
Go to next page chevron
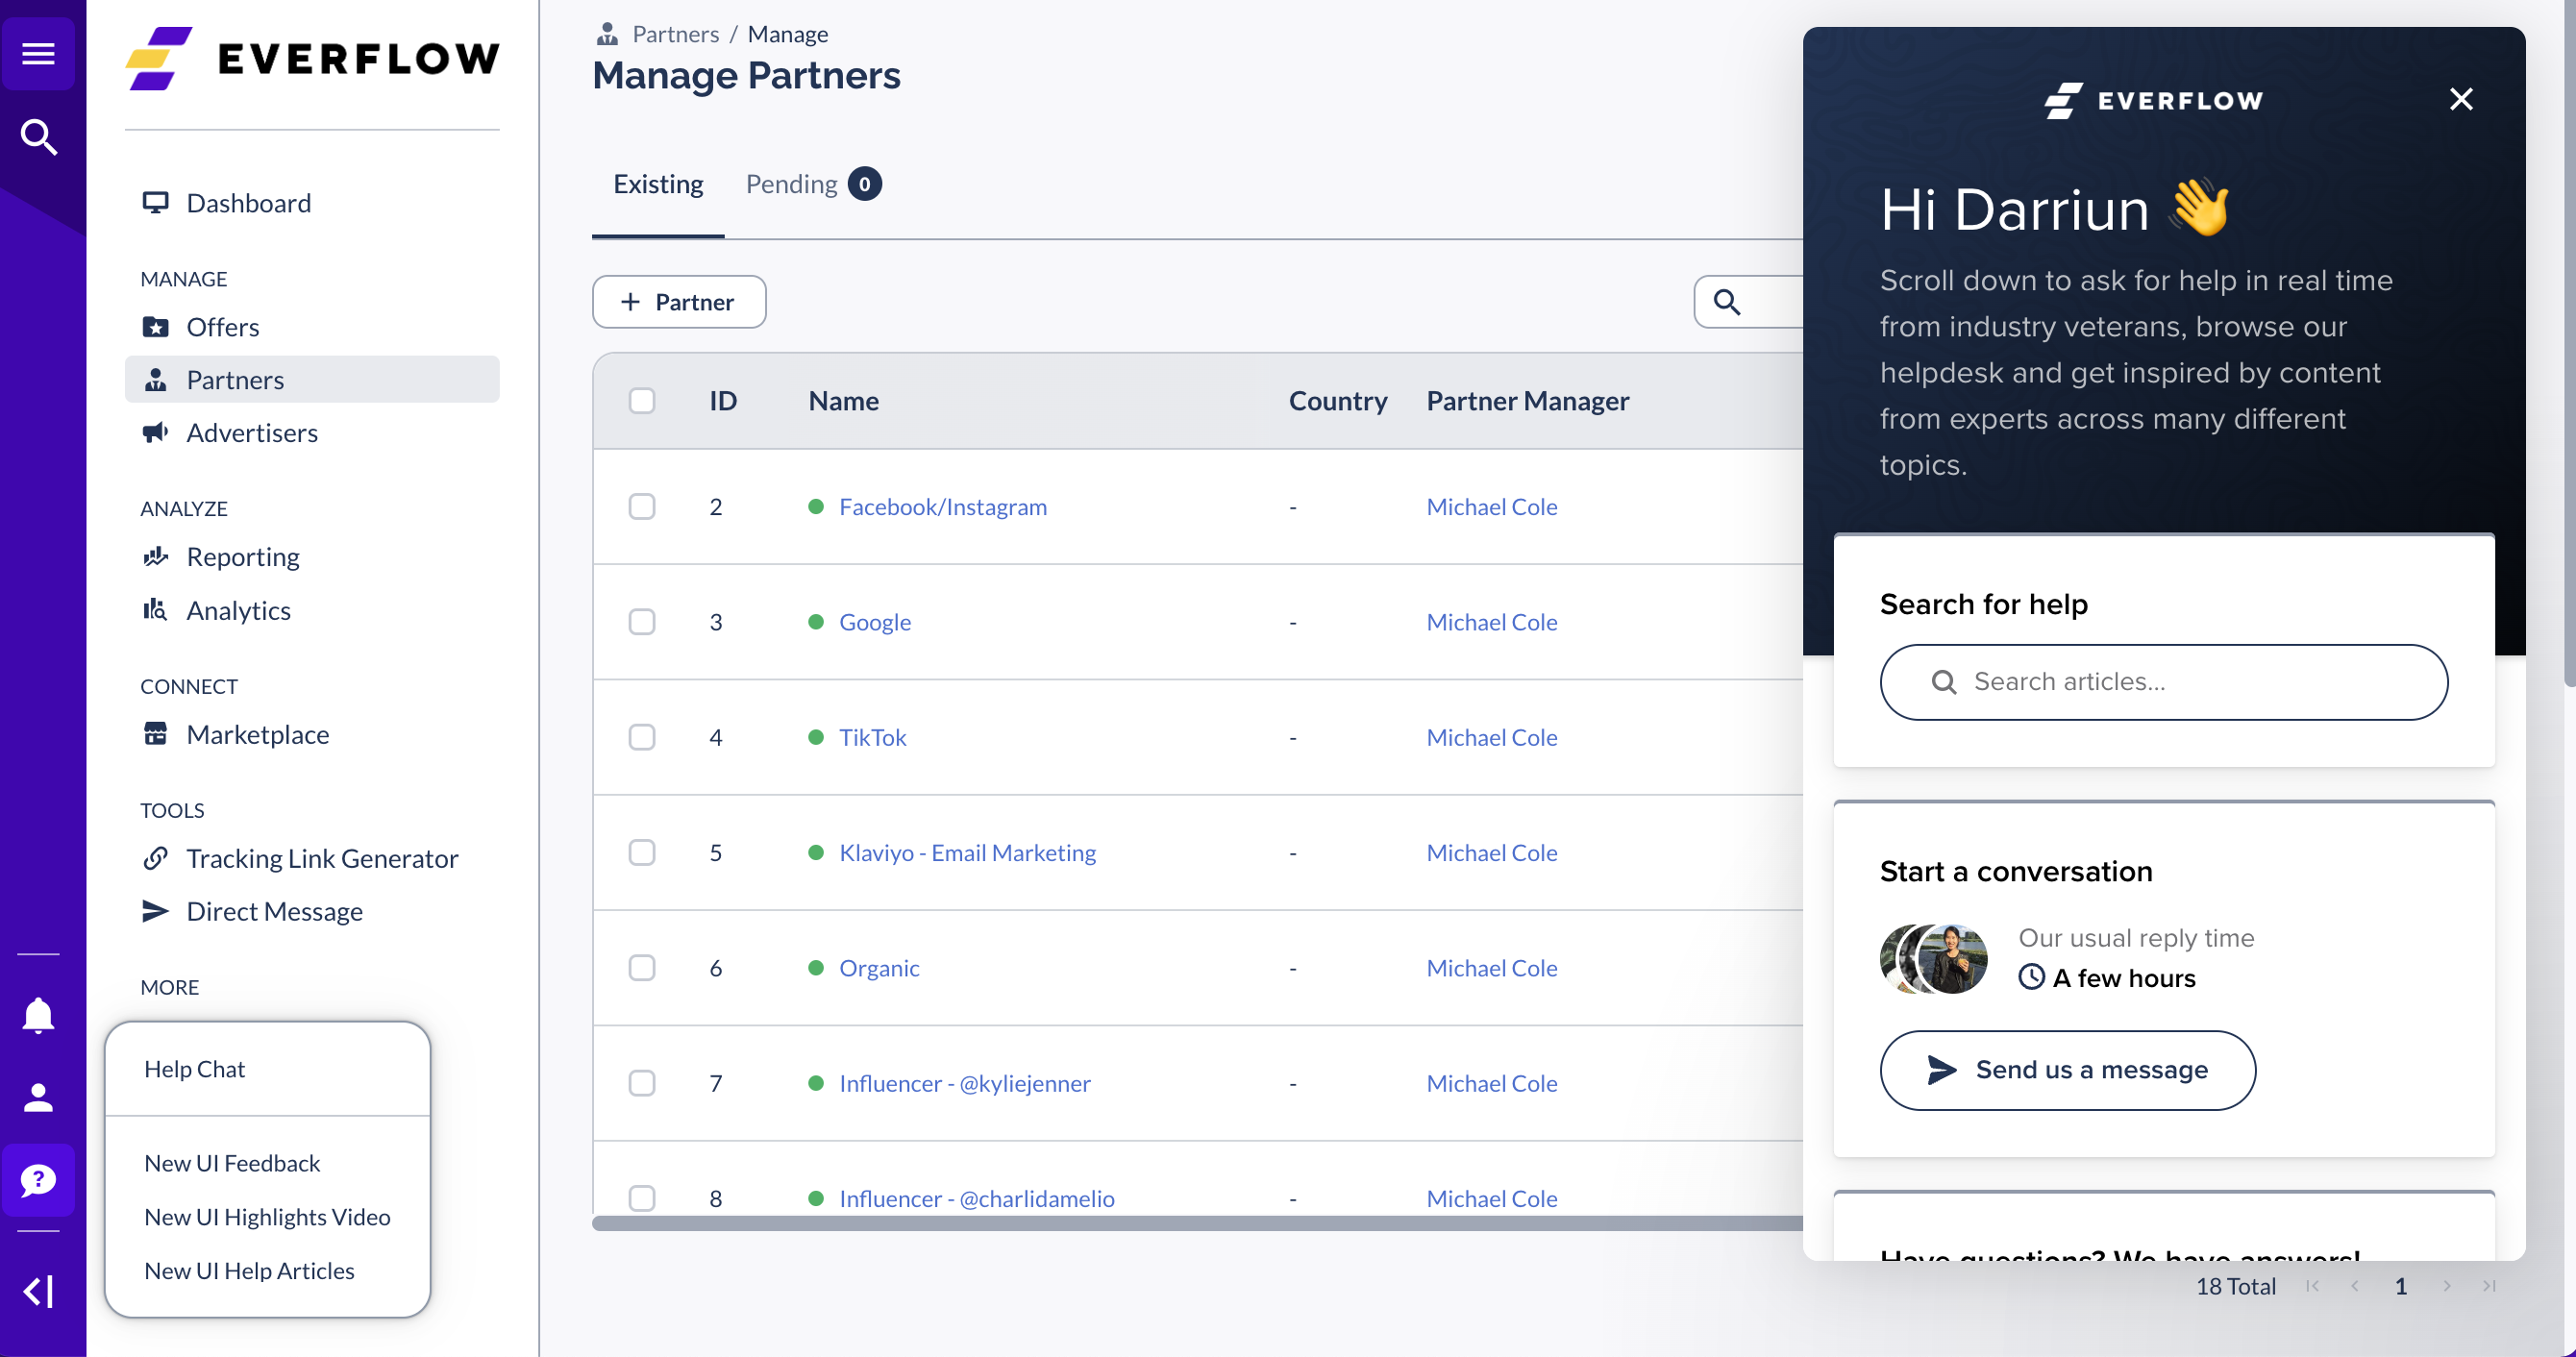click(x=2446, y=1286)
